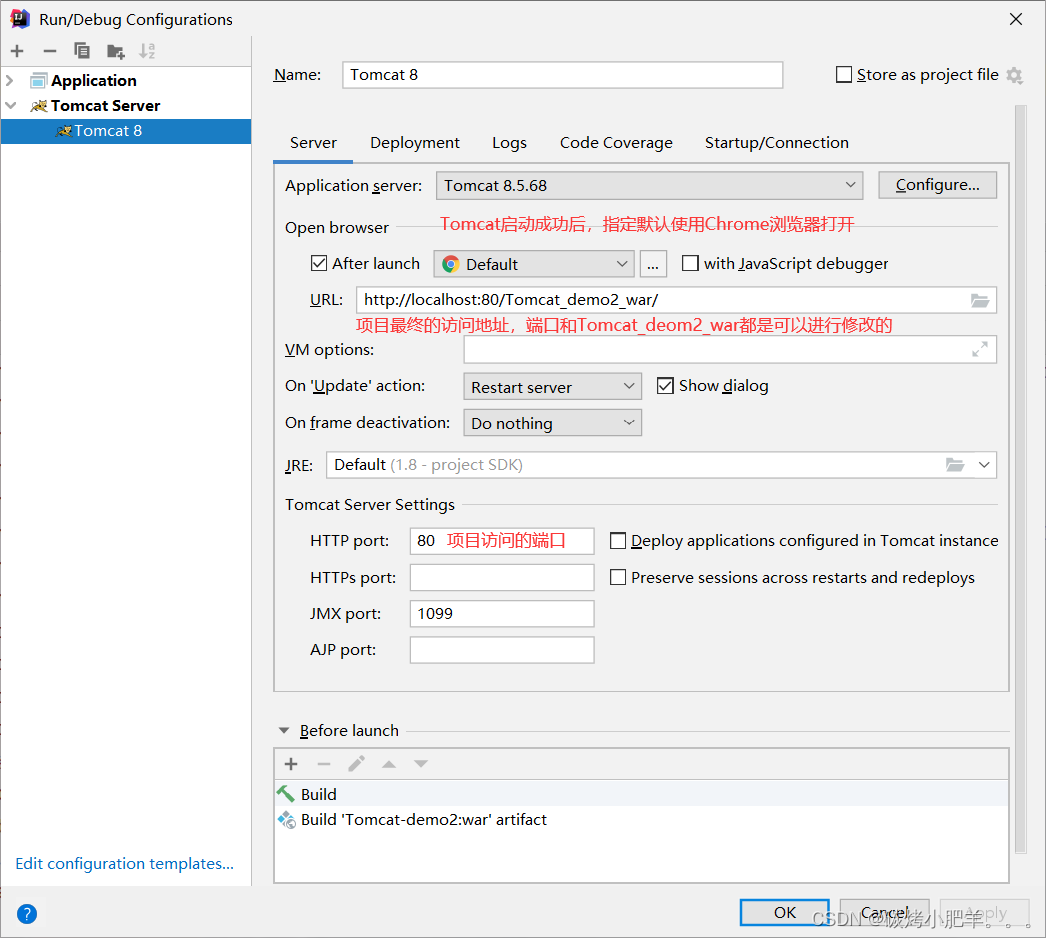Expand the VM options field

point(980,349)
